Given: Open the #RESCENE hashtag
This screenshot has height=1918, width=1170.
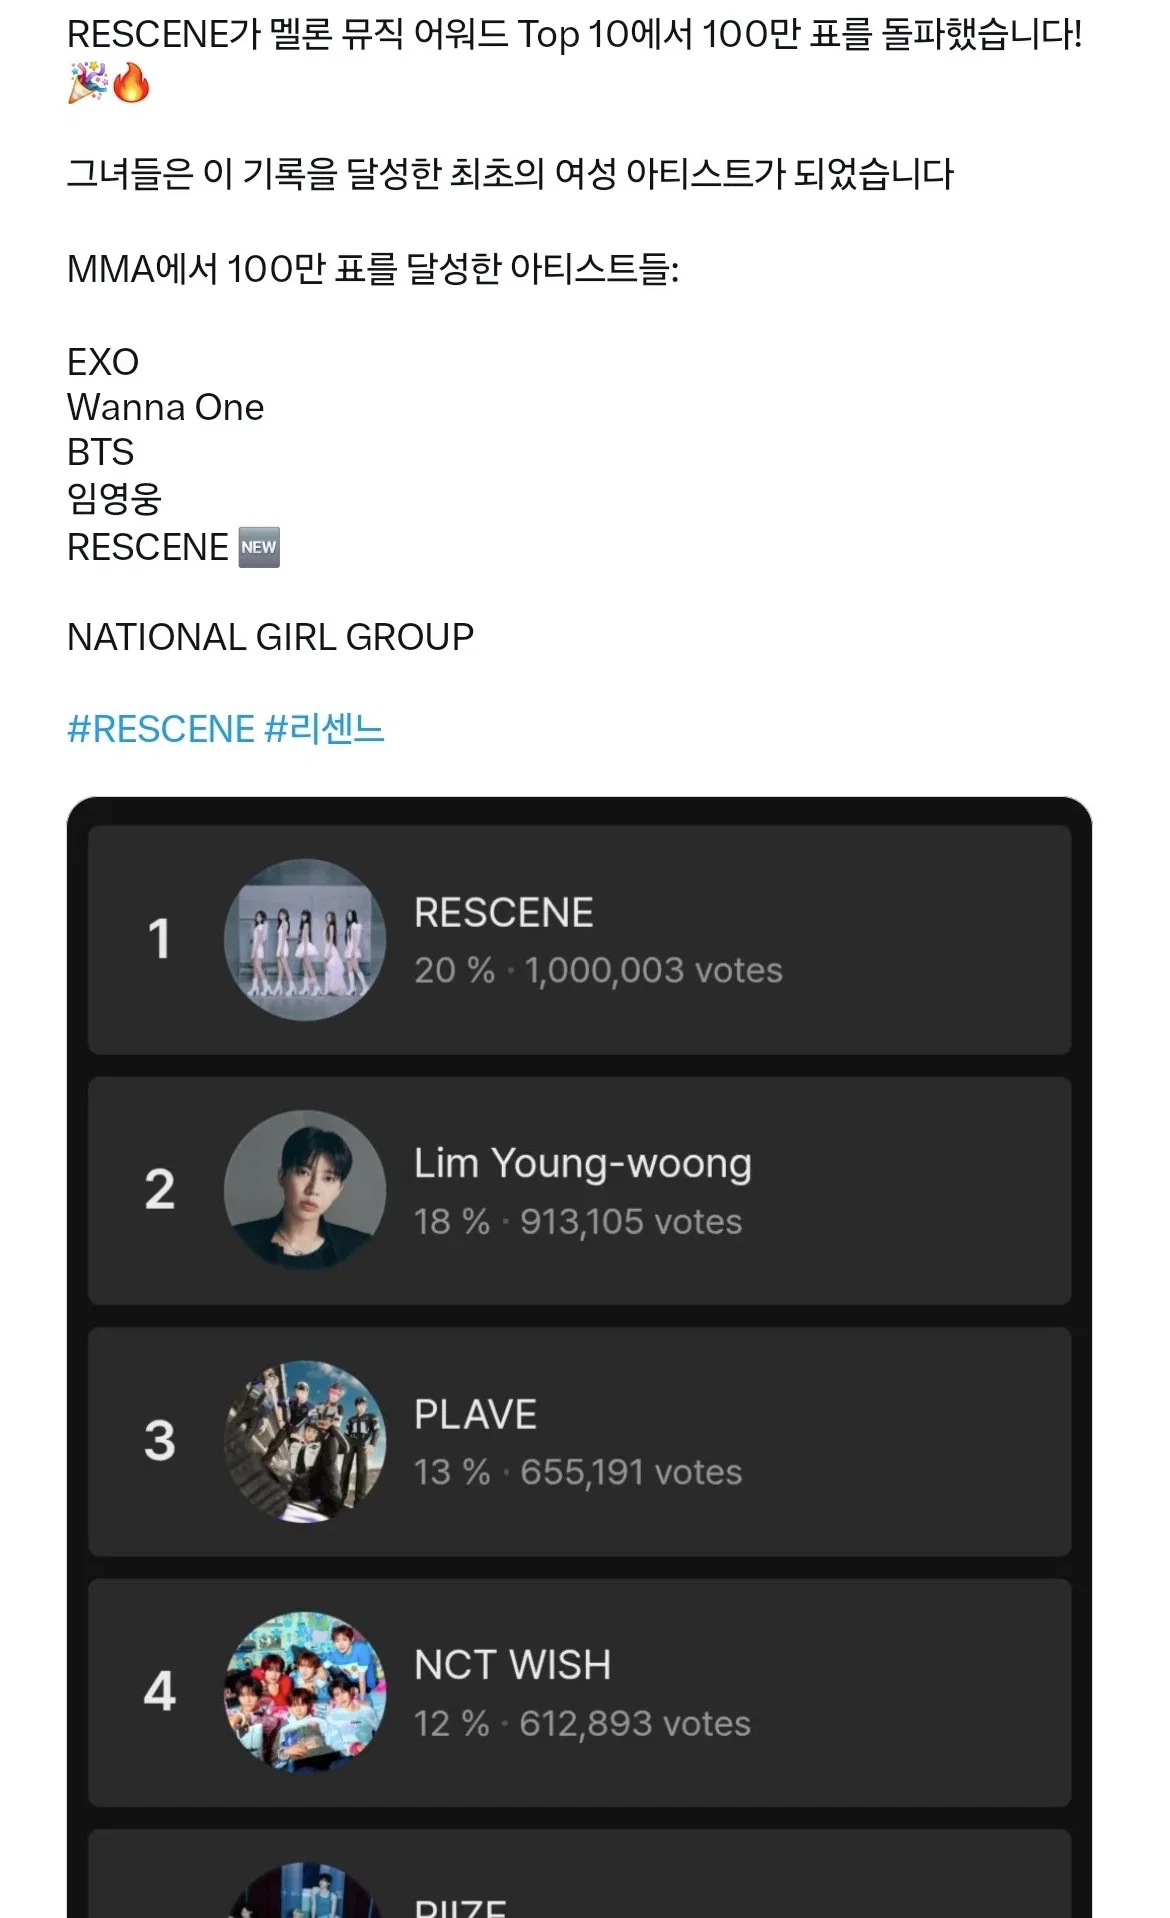Looking at the screenshot, I should click(x=160, y=729).
